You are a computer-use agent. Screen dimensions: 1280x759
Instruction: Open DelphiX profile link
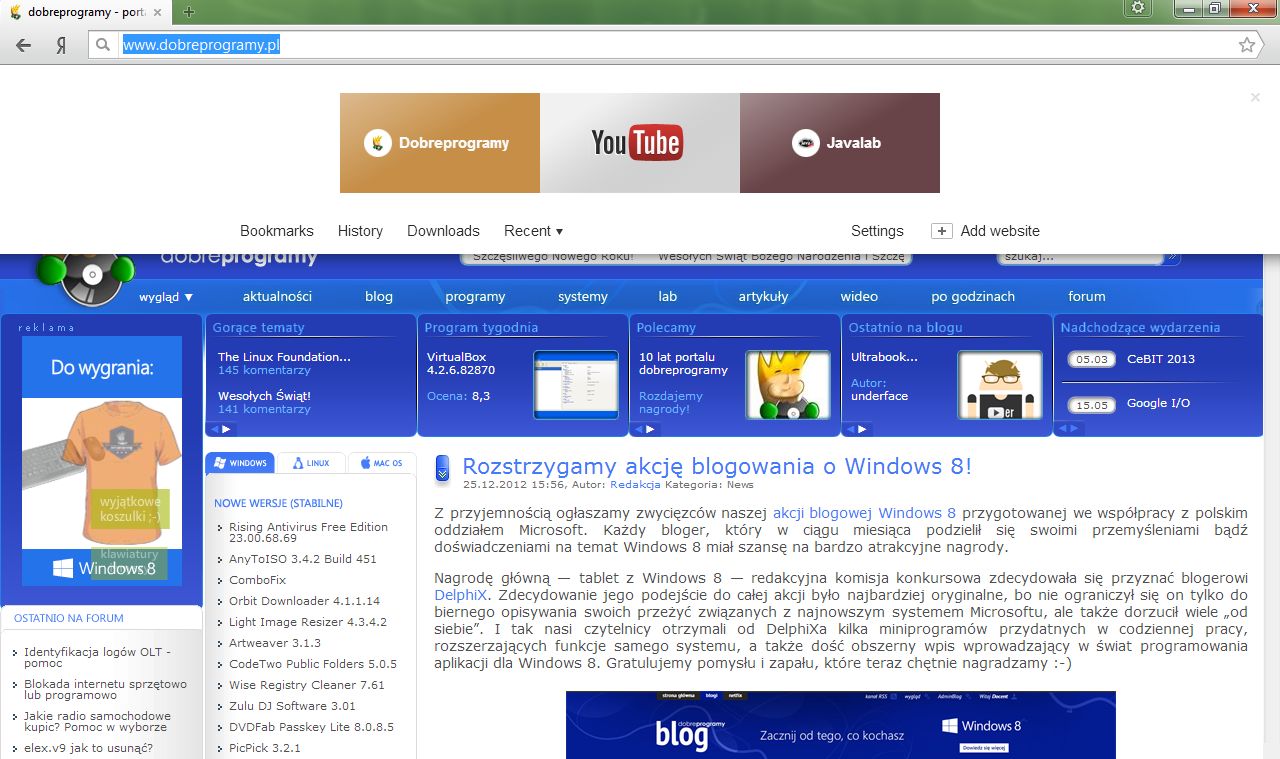click(x=460, y=594)
